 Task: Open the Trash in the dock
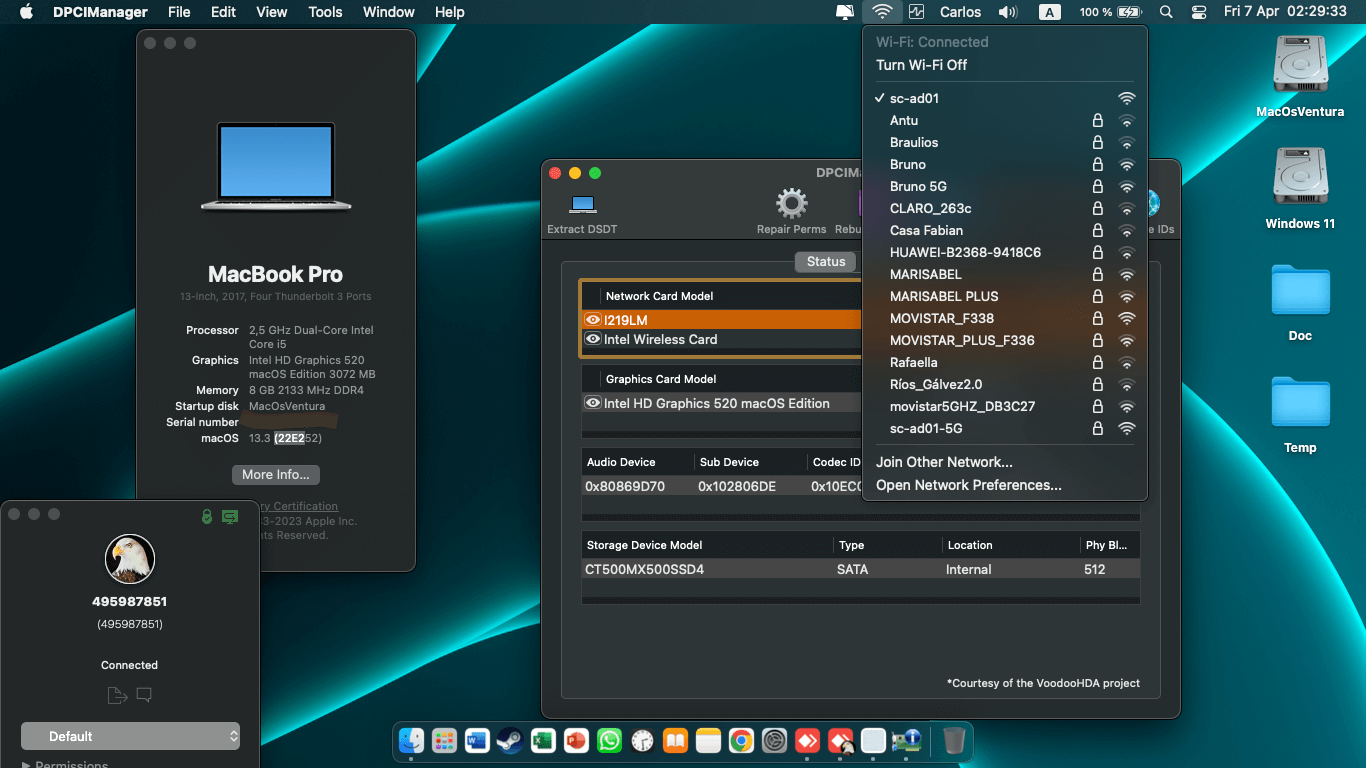(954, 741)
